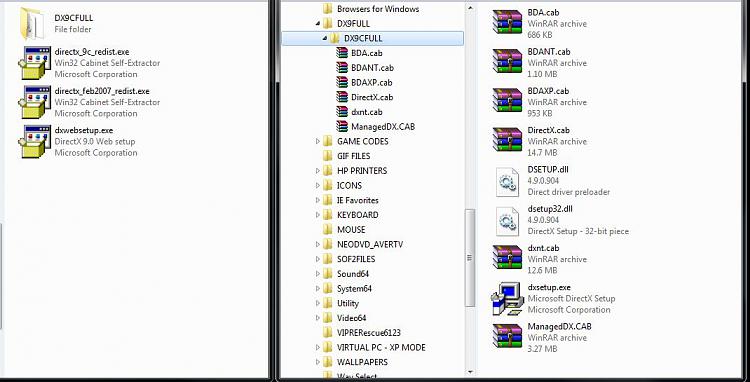This screenshot has height=382, width=750.
Task: Open the DX9CFULL folder icon in left window
Action: click(33, 23)
